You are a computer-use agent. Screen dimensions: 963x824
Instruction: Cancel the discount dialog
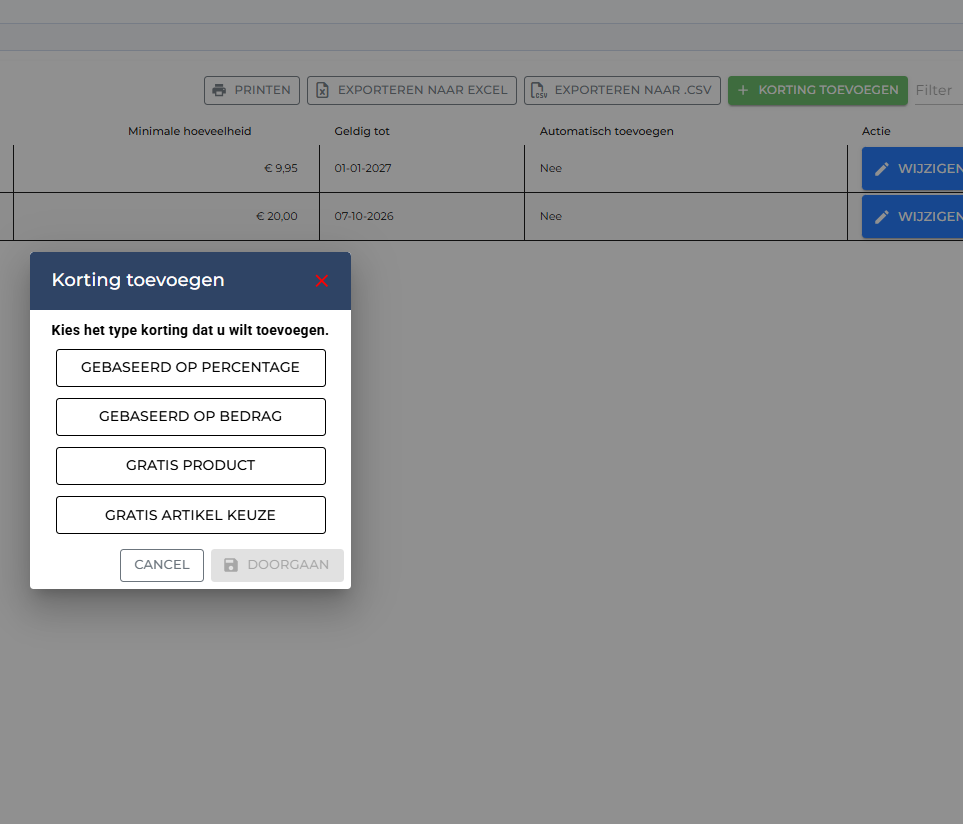pos(161,565)
